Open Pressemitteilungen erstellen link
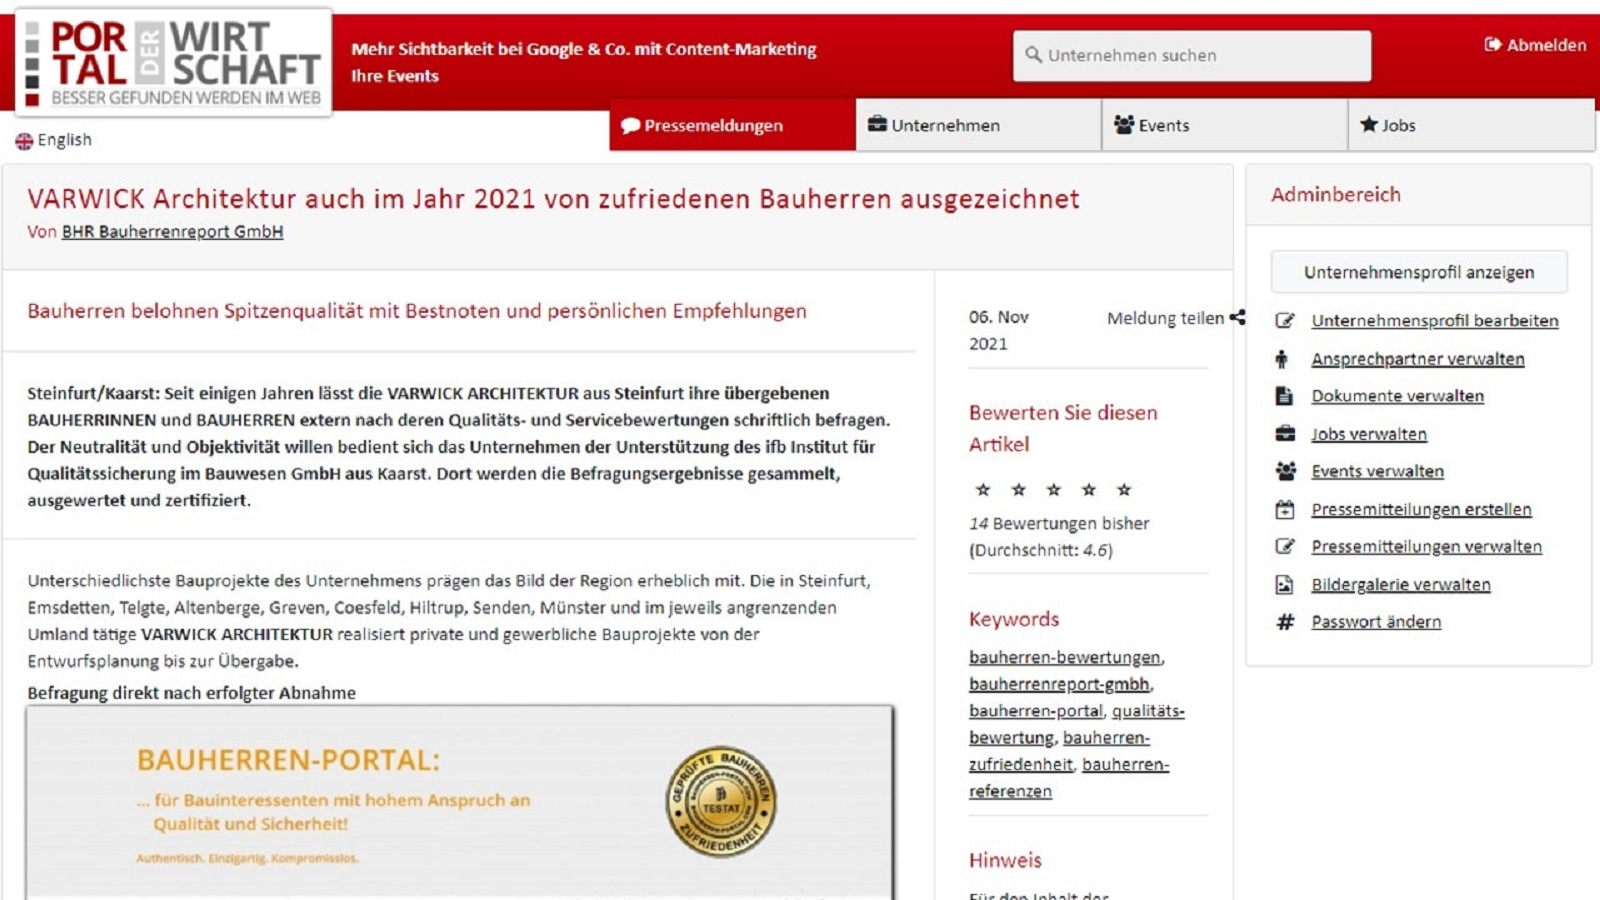This screenshot has width=1600, height=900. tap(1421, 509)
